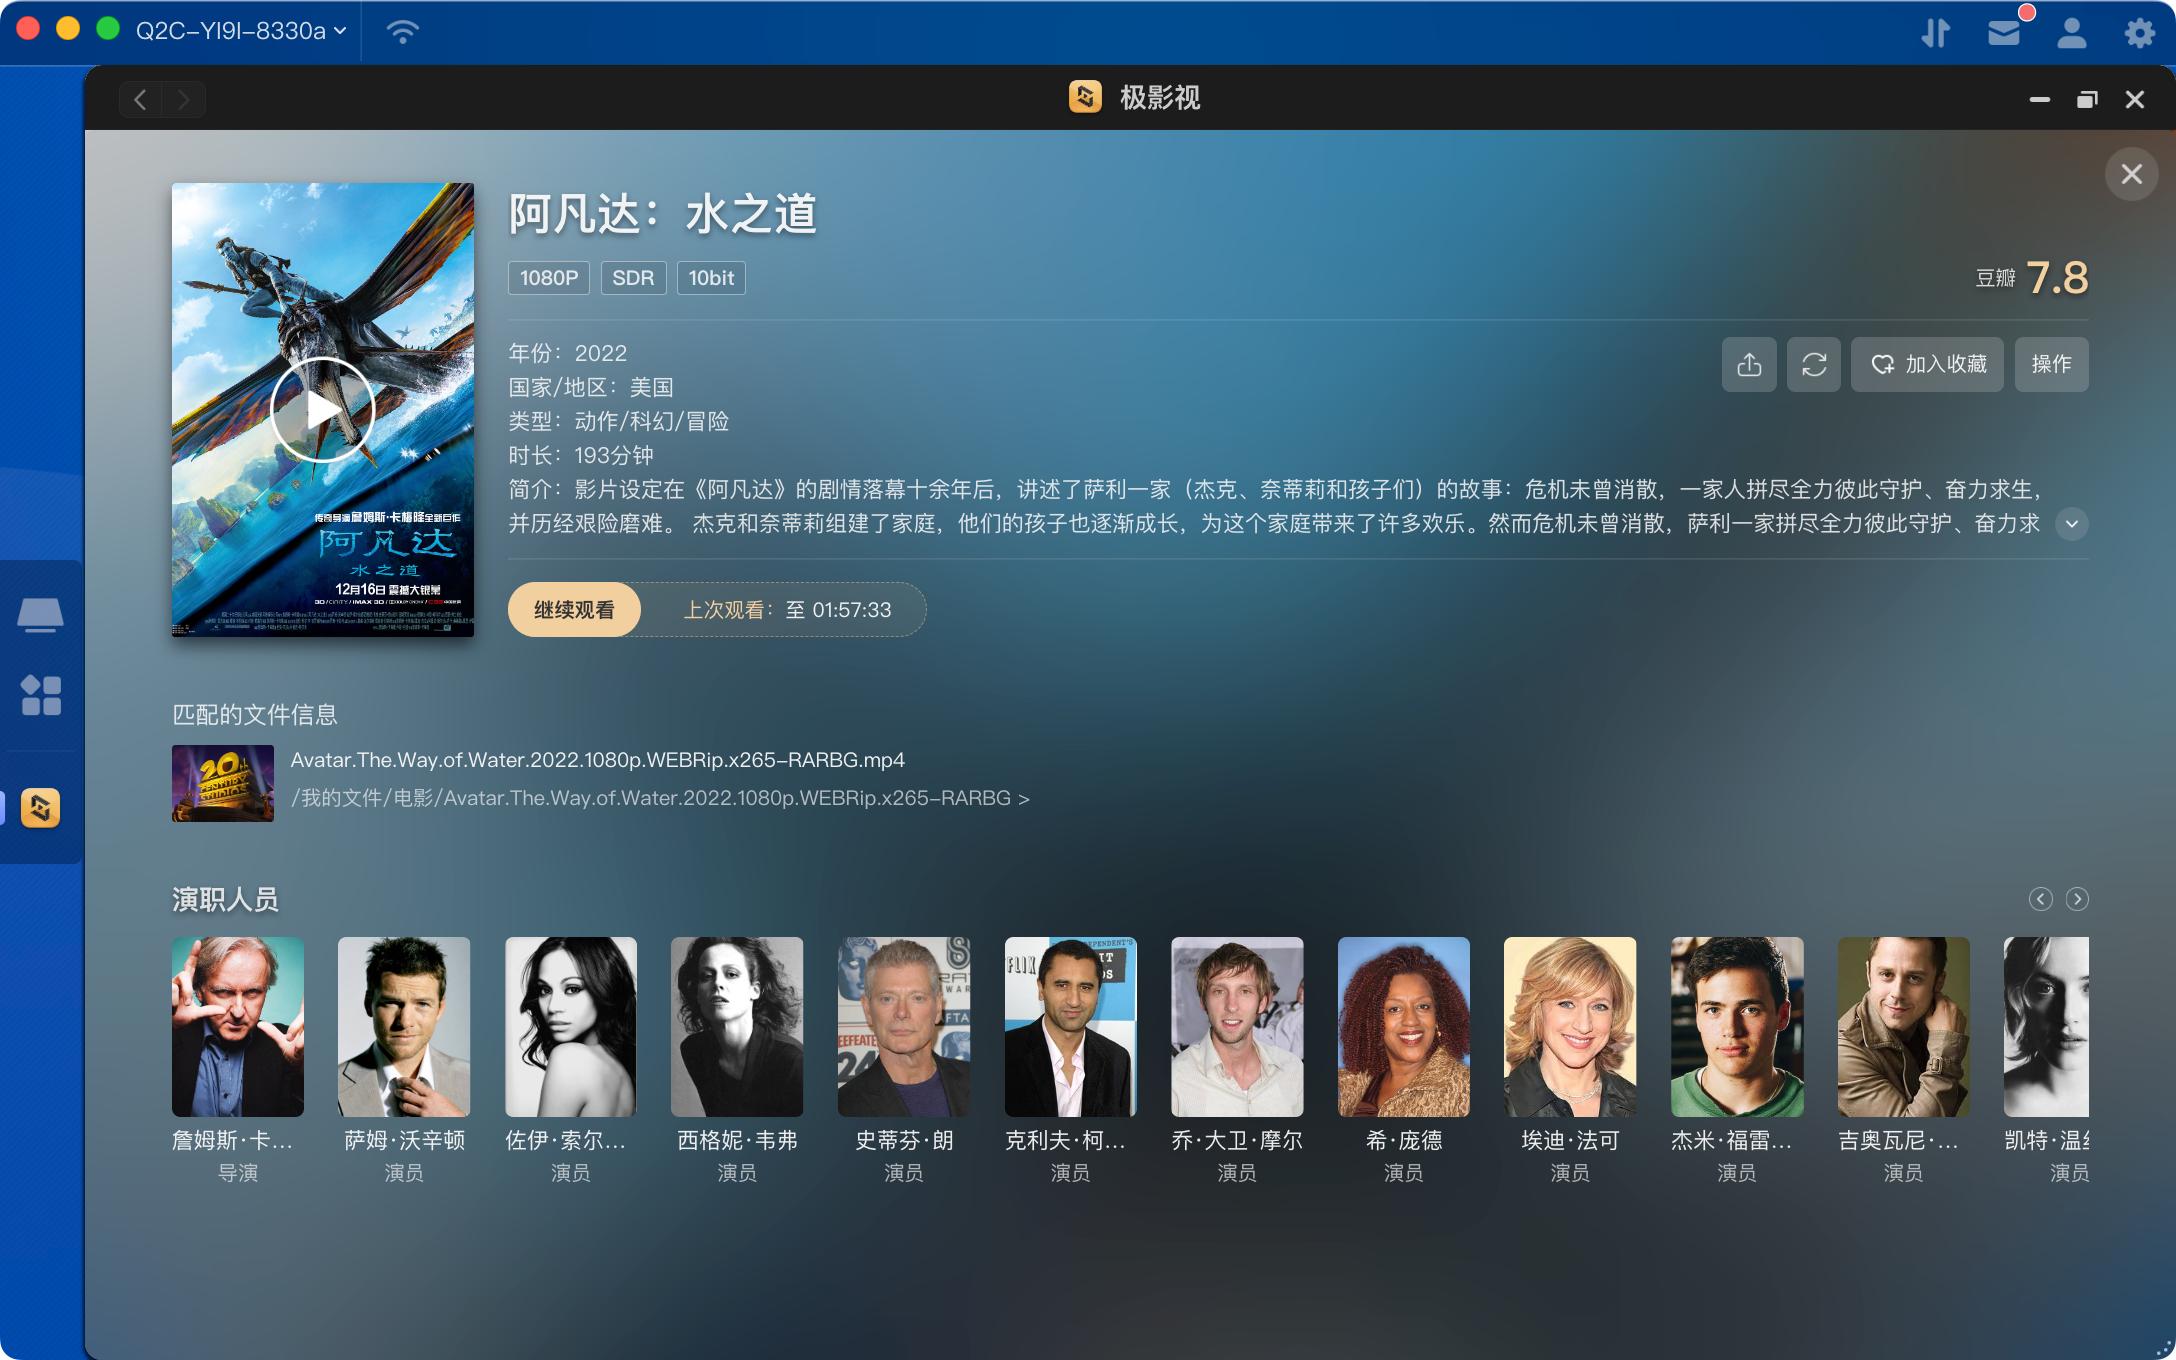This screenshot has width=2176, height=1360.
Task: Open the file transfer icon in the top bar
Action: 1937,32
